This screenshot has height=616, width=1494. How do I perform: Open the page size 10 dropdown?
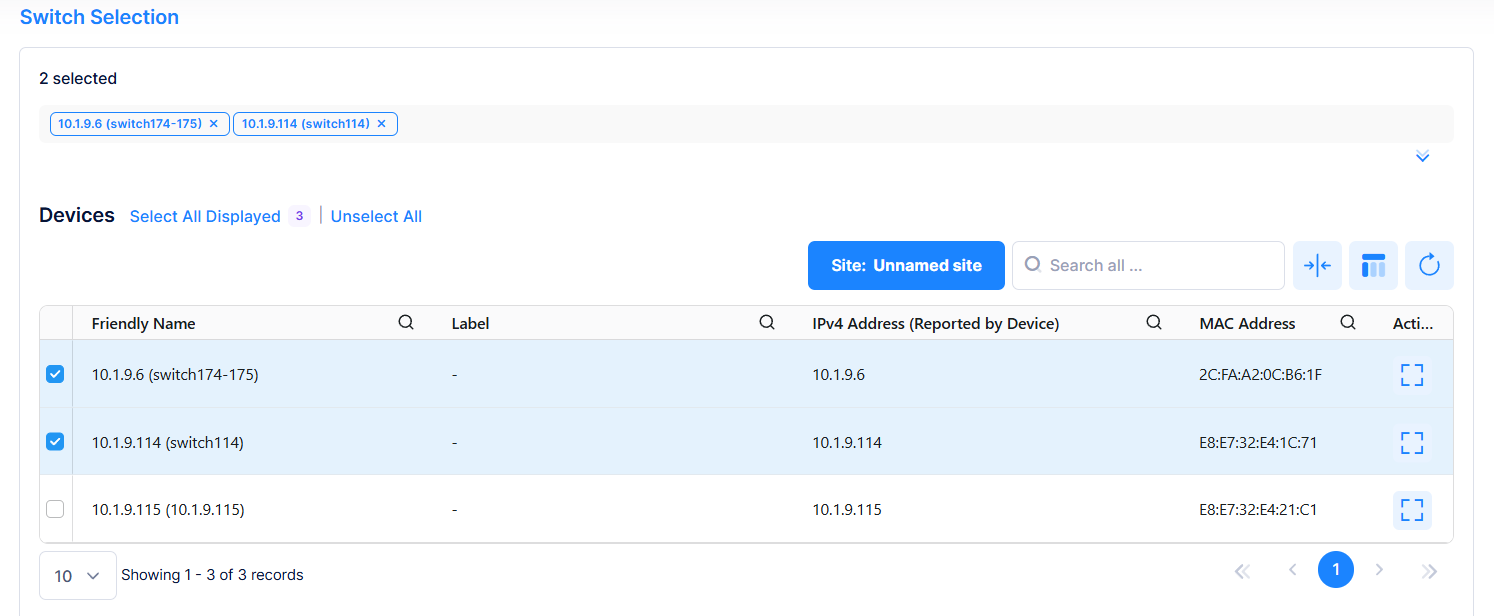pos(77,575)
